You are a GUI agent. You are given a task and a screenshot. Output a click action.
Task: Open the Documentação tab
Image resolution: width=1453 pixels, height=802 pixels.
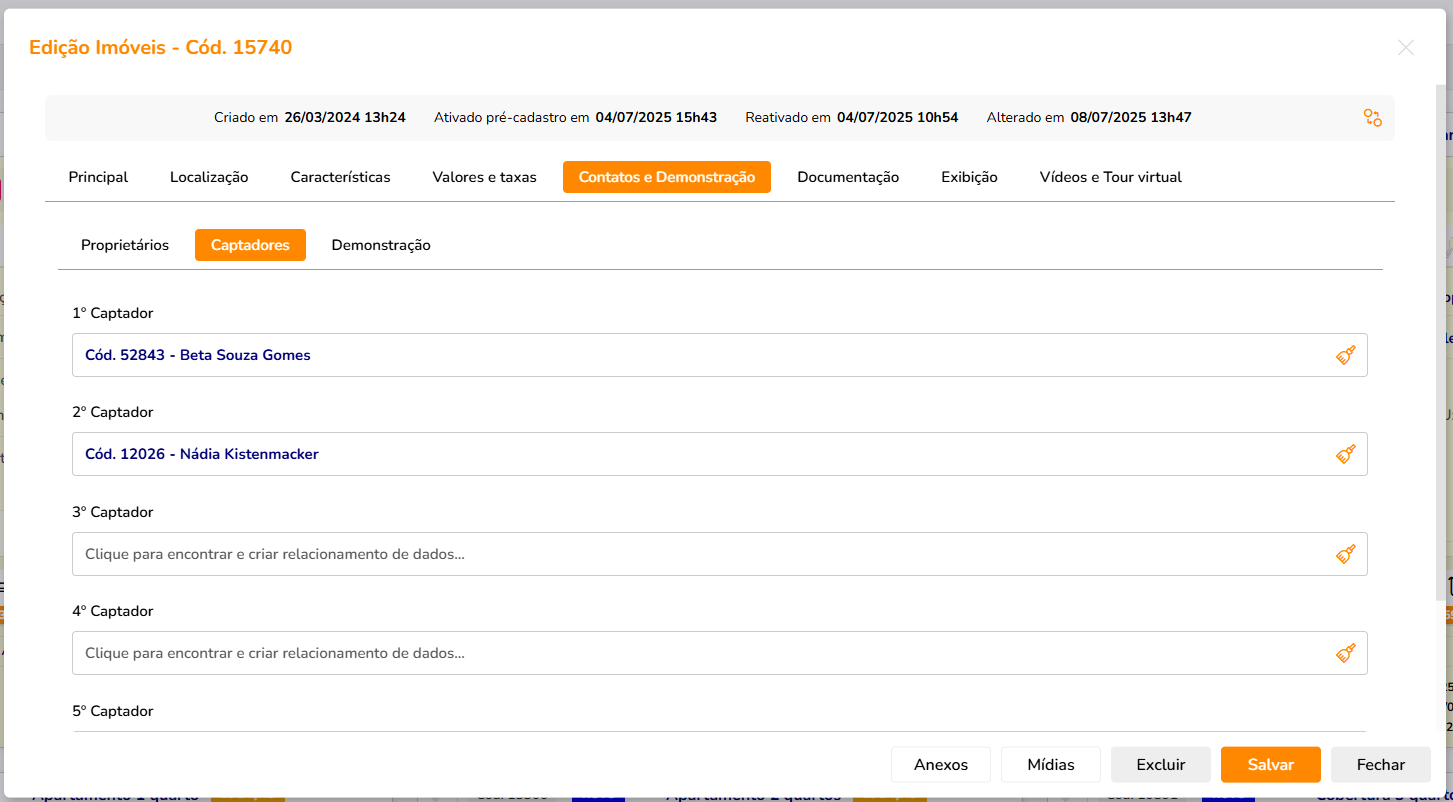[x=847, y=177]
